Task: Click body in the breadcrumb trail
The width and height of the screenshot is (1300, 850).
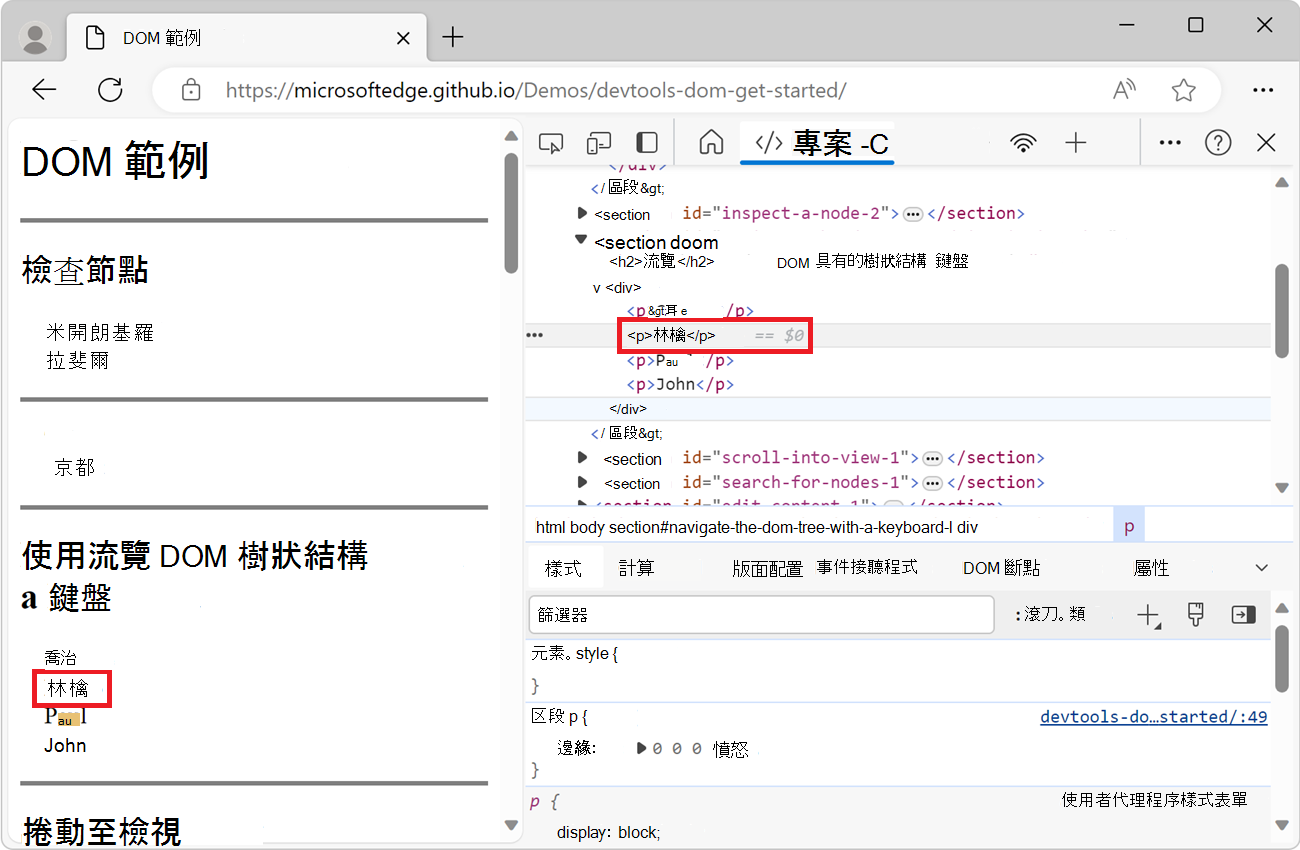Action: (587, 527)
